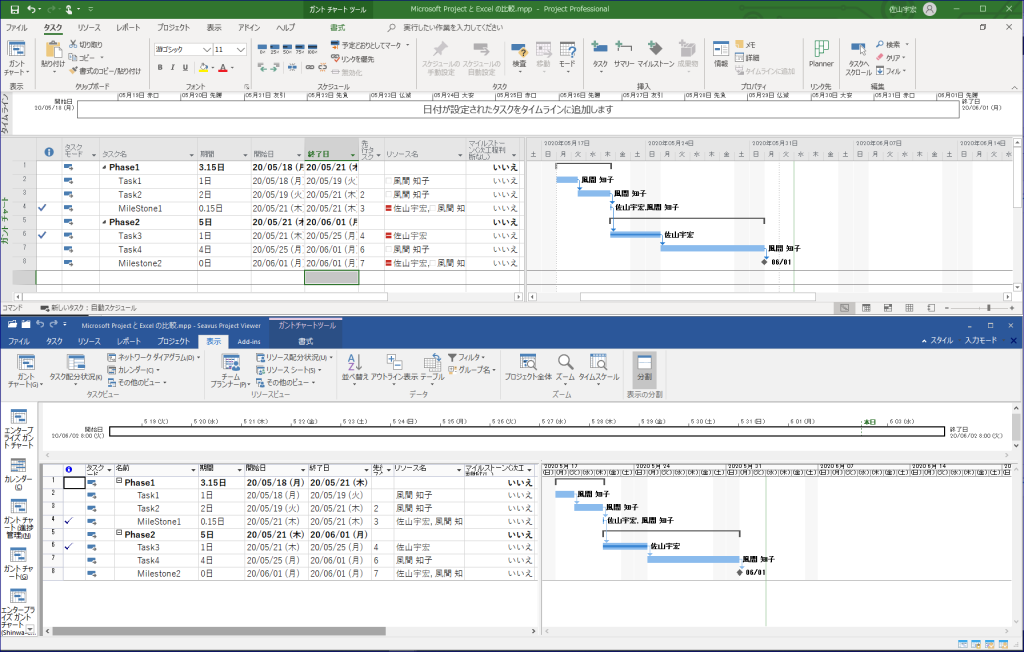Click Team Planner (チームプランナー) in Seavus
The image size is (1024, 652).
(x=231, y=371)
